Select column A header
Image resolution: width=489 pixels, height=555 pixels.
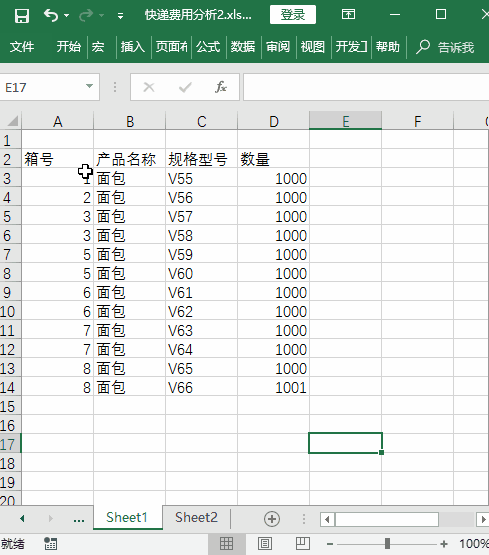point(57,121)
